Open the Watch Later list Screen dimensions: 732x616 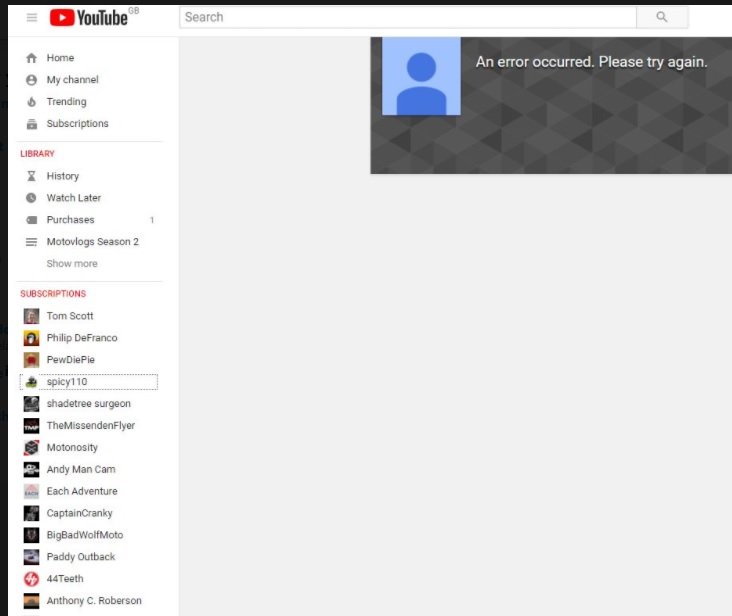74,198
